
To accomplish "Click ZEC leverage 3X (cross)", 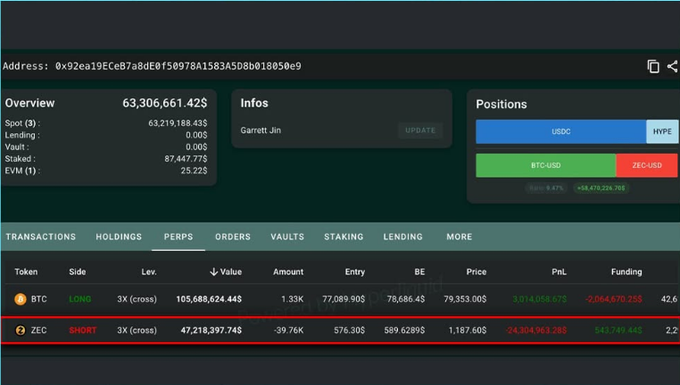I will (137, 330).
